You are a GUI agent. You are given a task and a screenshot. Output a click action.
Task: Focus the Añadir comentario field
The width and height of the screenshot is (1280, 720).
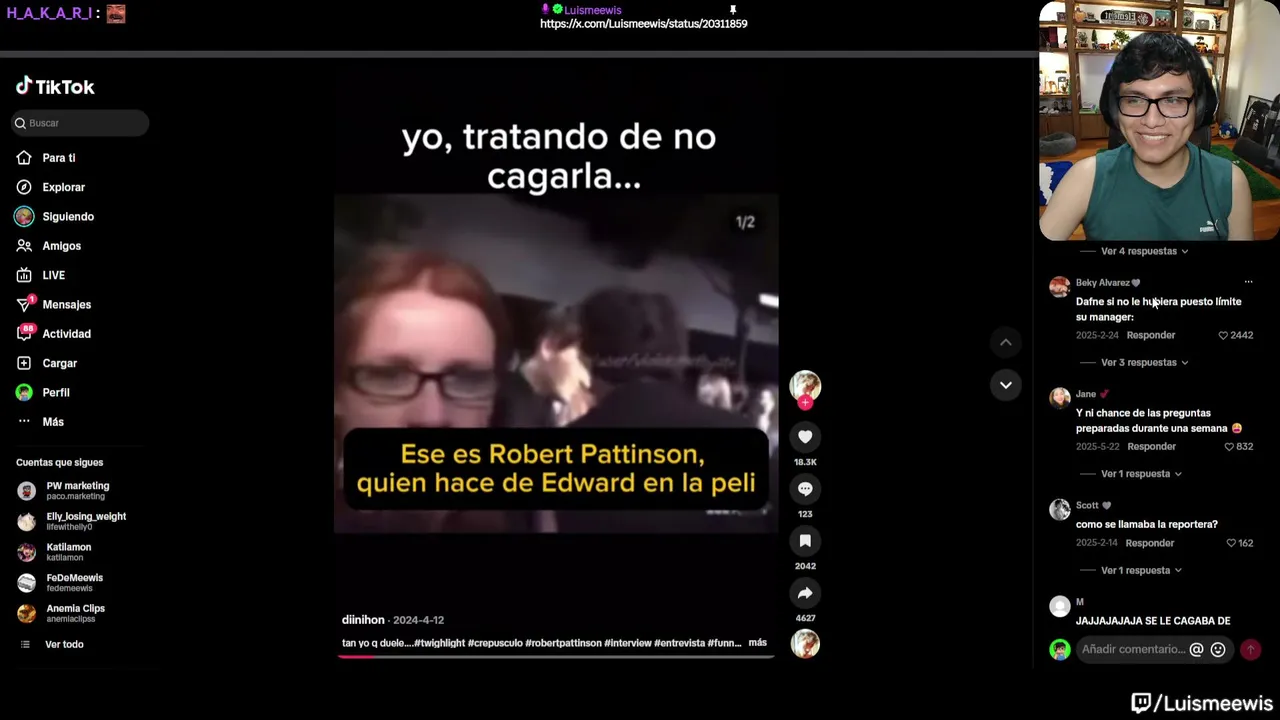[x=1133, y=649]
